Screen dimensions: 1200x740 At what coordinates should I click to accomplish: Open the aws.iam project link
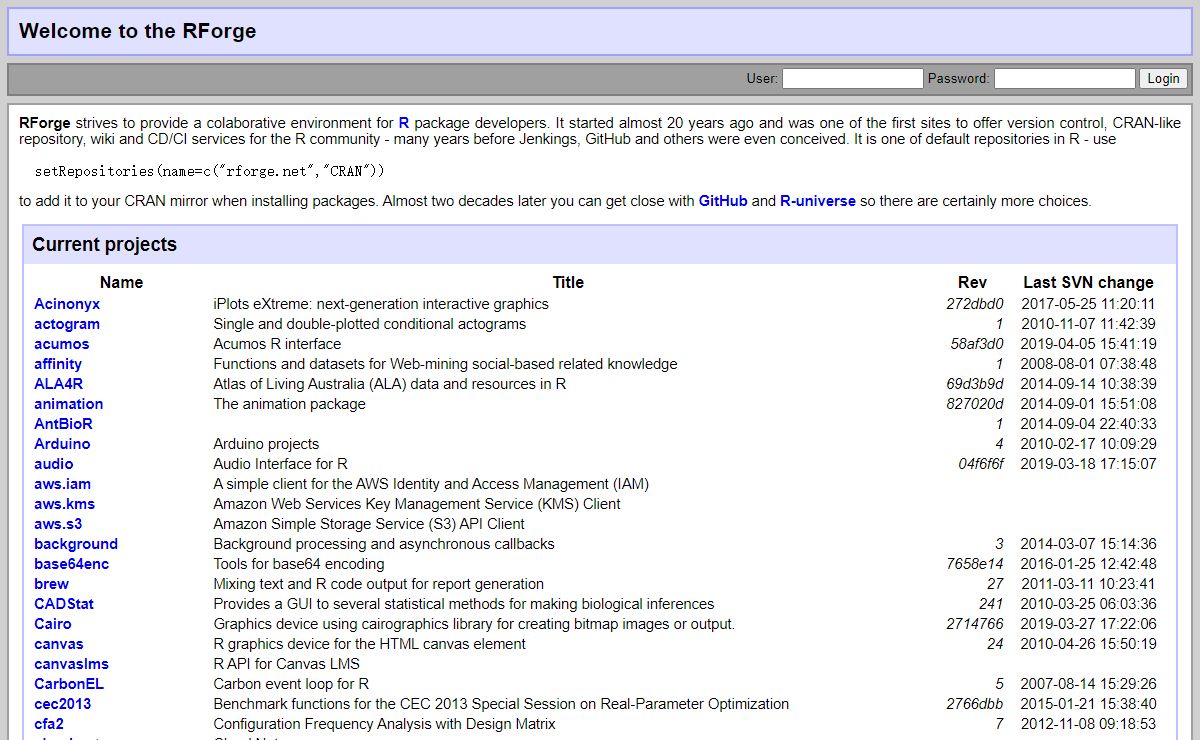pos(62,484)
